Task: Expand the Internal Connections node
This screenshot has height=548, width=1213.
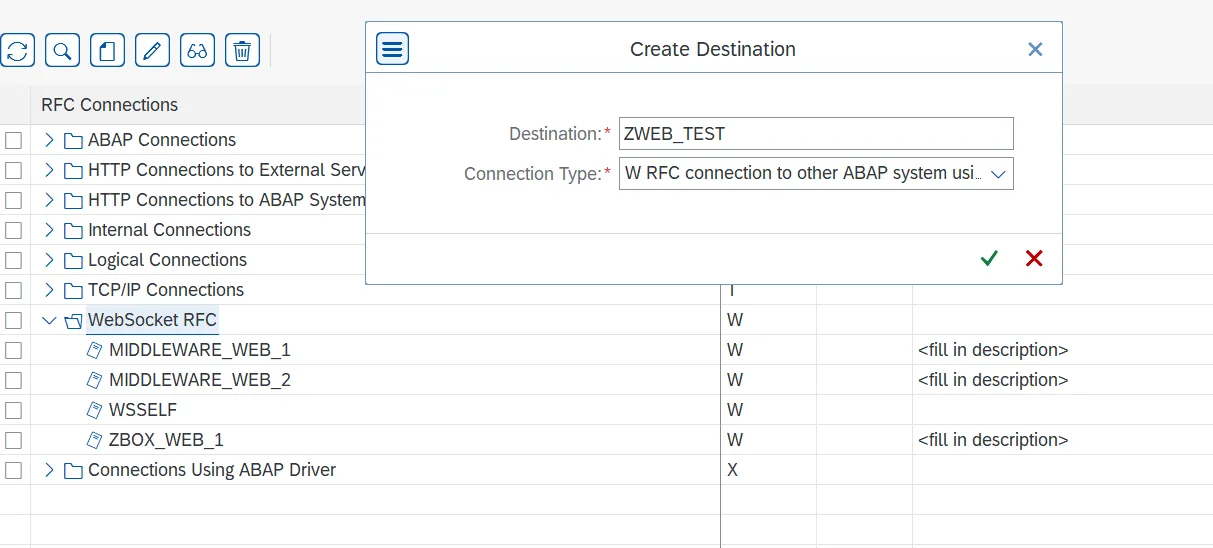Action: tap(49, 230)
